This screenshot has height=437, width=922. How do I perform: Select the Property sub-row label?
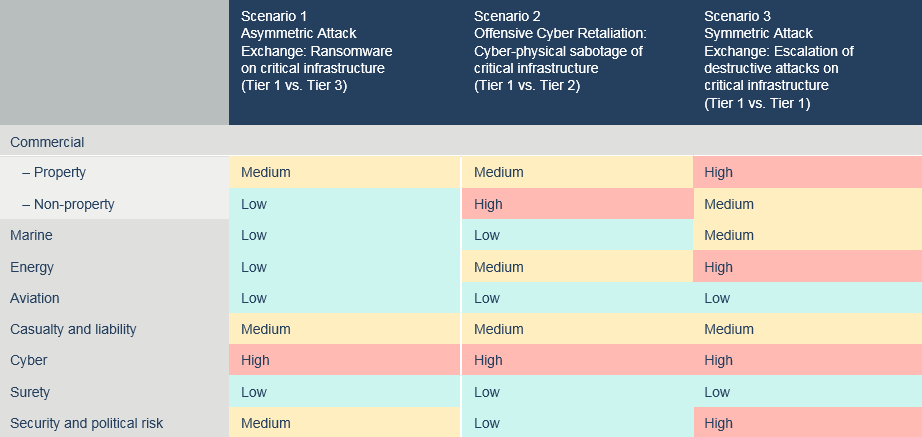pos(54,172)
